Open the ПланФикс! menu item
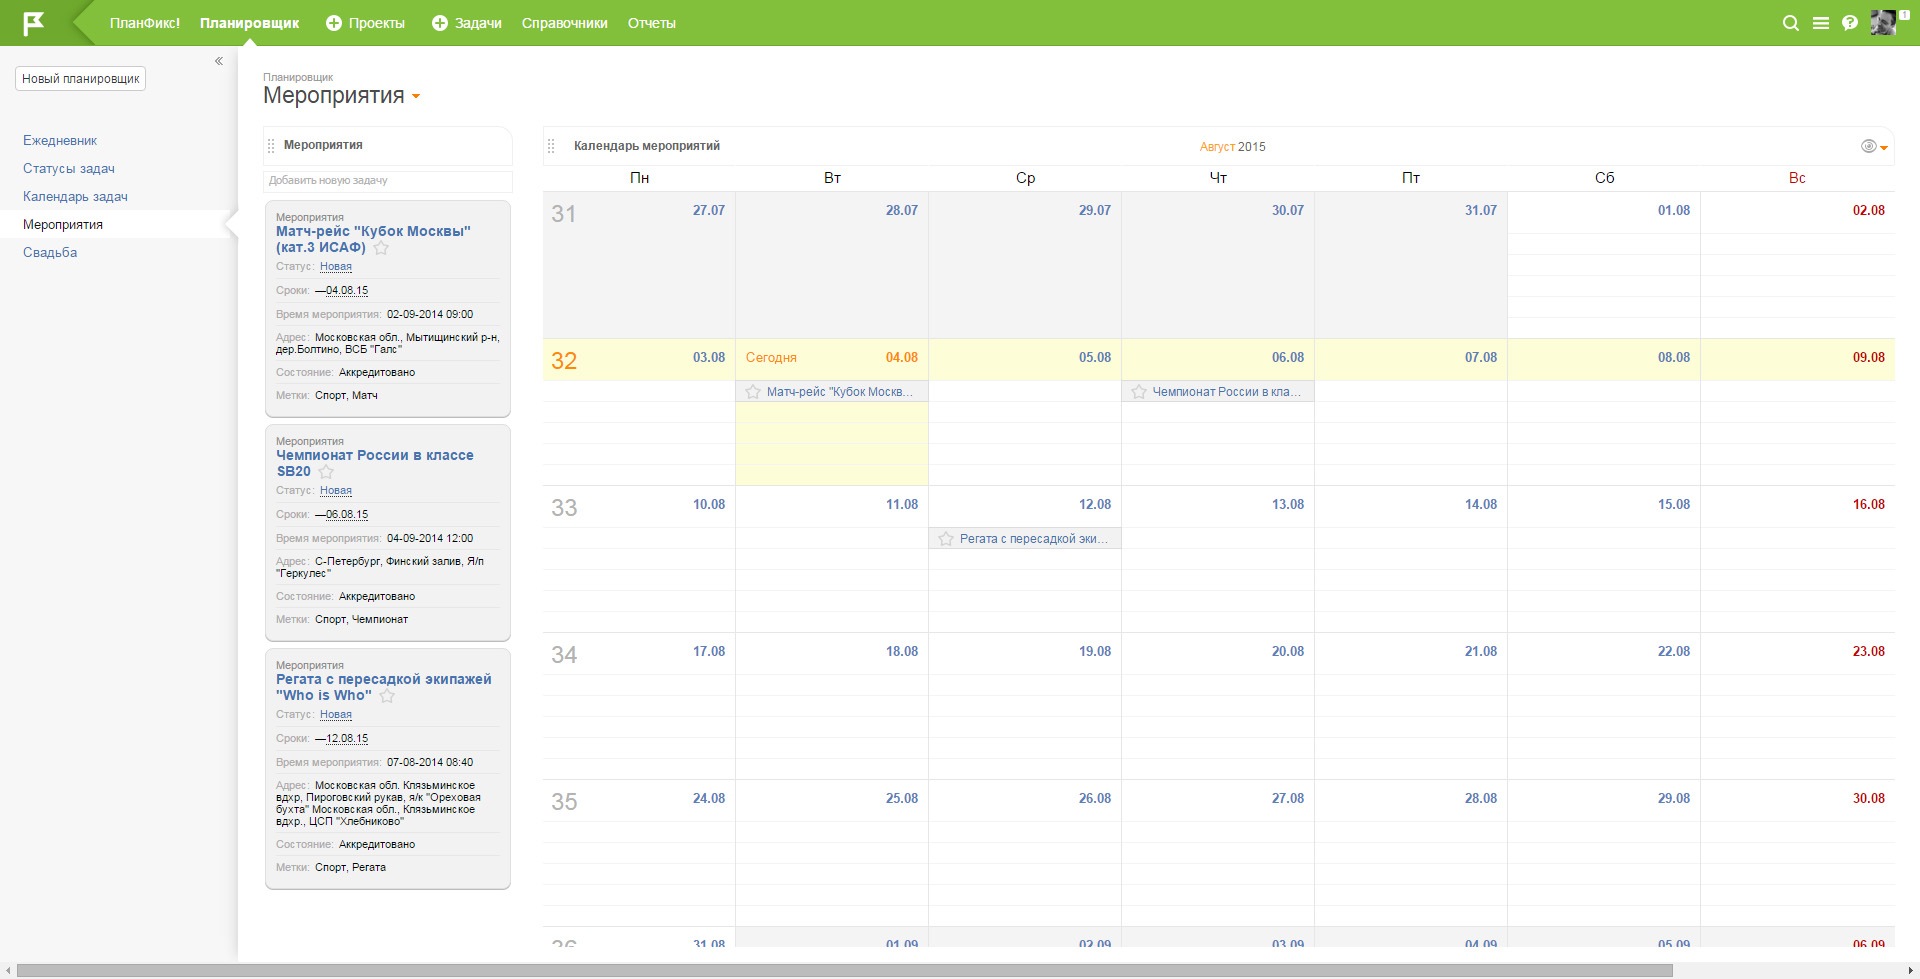Image resolution: width=1920 pixels, height=979 pixels. [x=145, y=23]
